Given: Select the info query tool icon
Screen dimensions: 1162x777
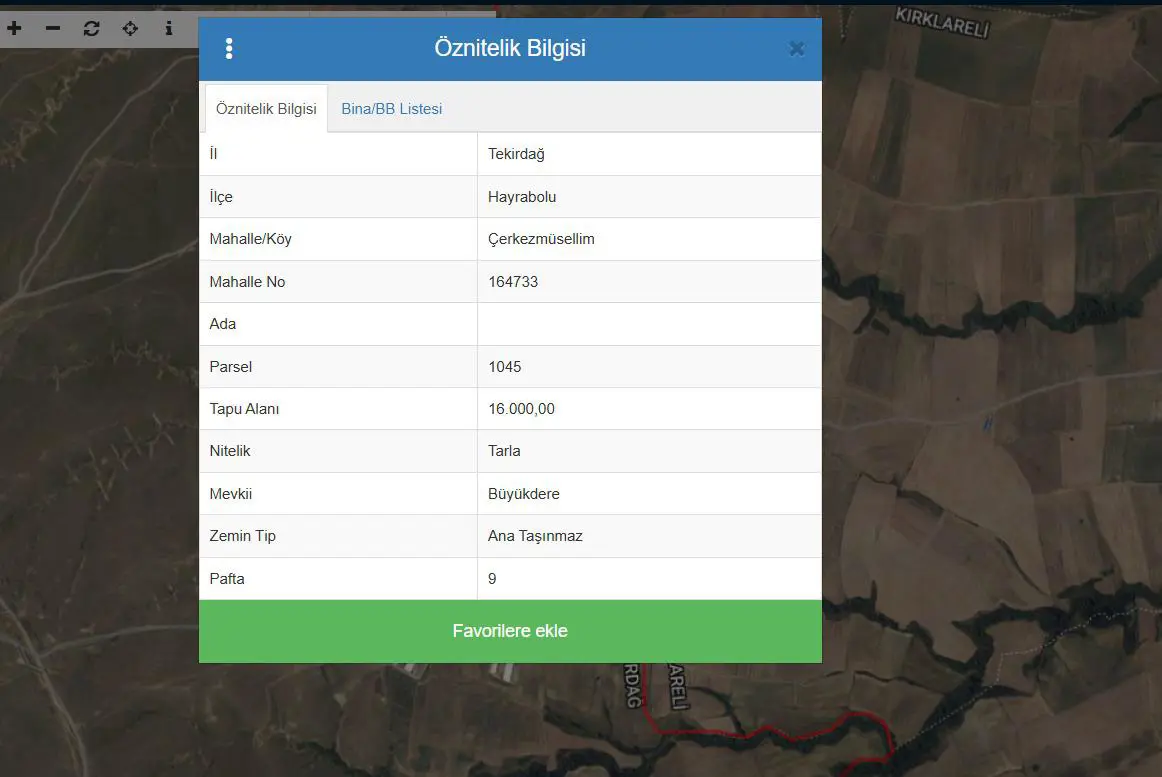Looking at the screenshot, I should point(169,28).
